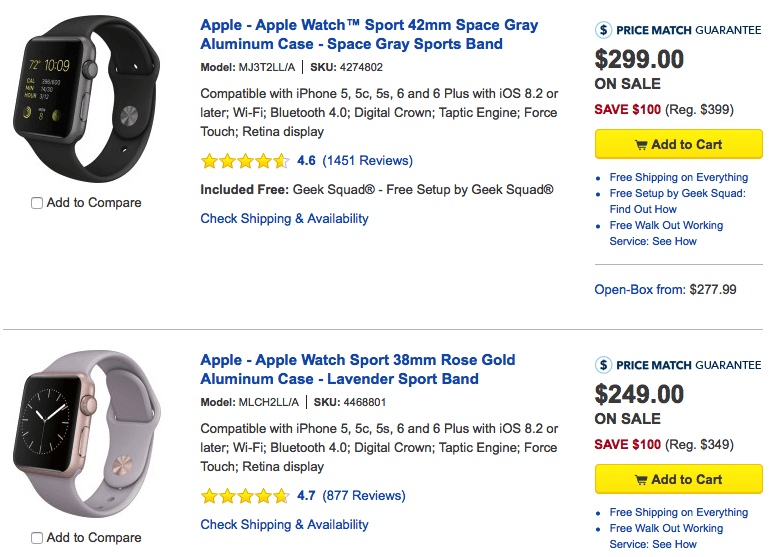Open Apple Watch Sport 38mm Rose Gold title link

[357, 370]
